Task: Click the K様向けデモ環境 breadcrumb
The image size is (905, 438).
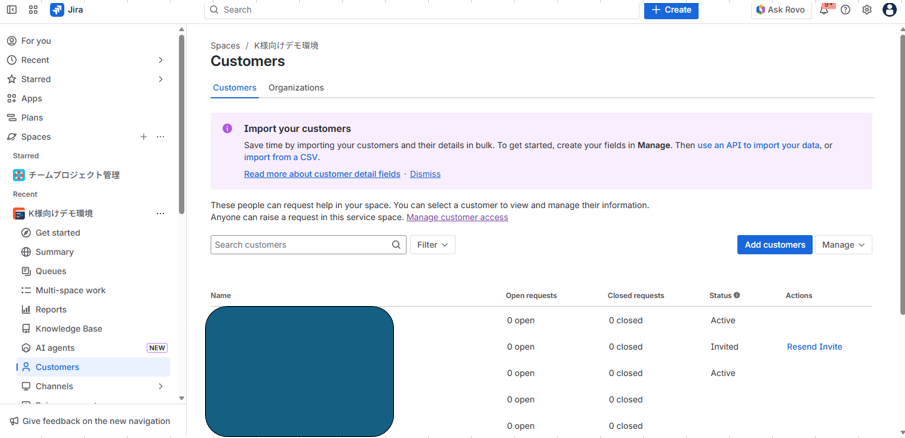Action: pos(286,46)
